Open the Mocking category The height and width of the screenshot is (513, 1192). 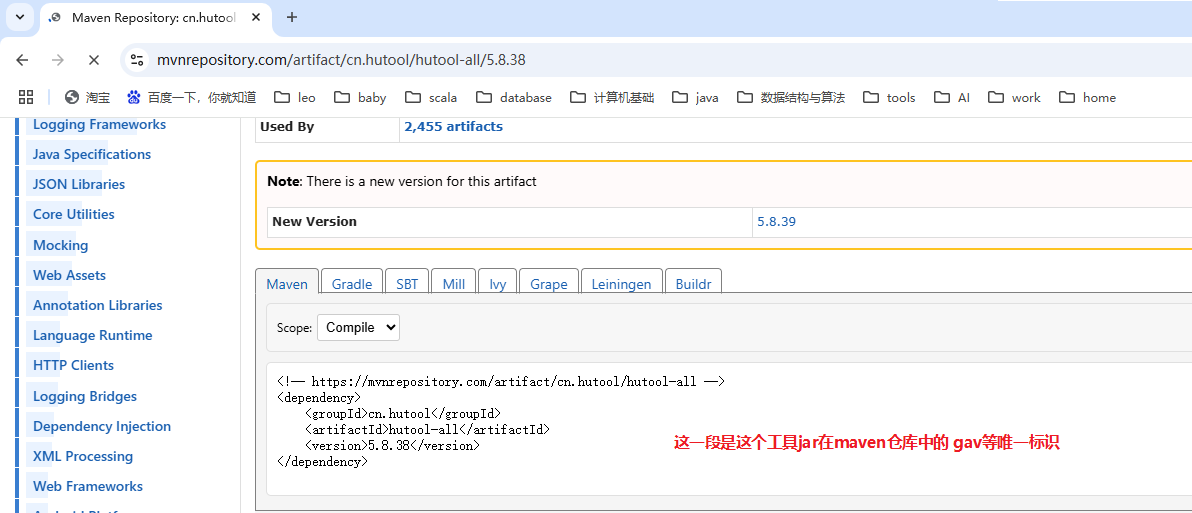point(61,245)
